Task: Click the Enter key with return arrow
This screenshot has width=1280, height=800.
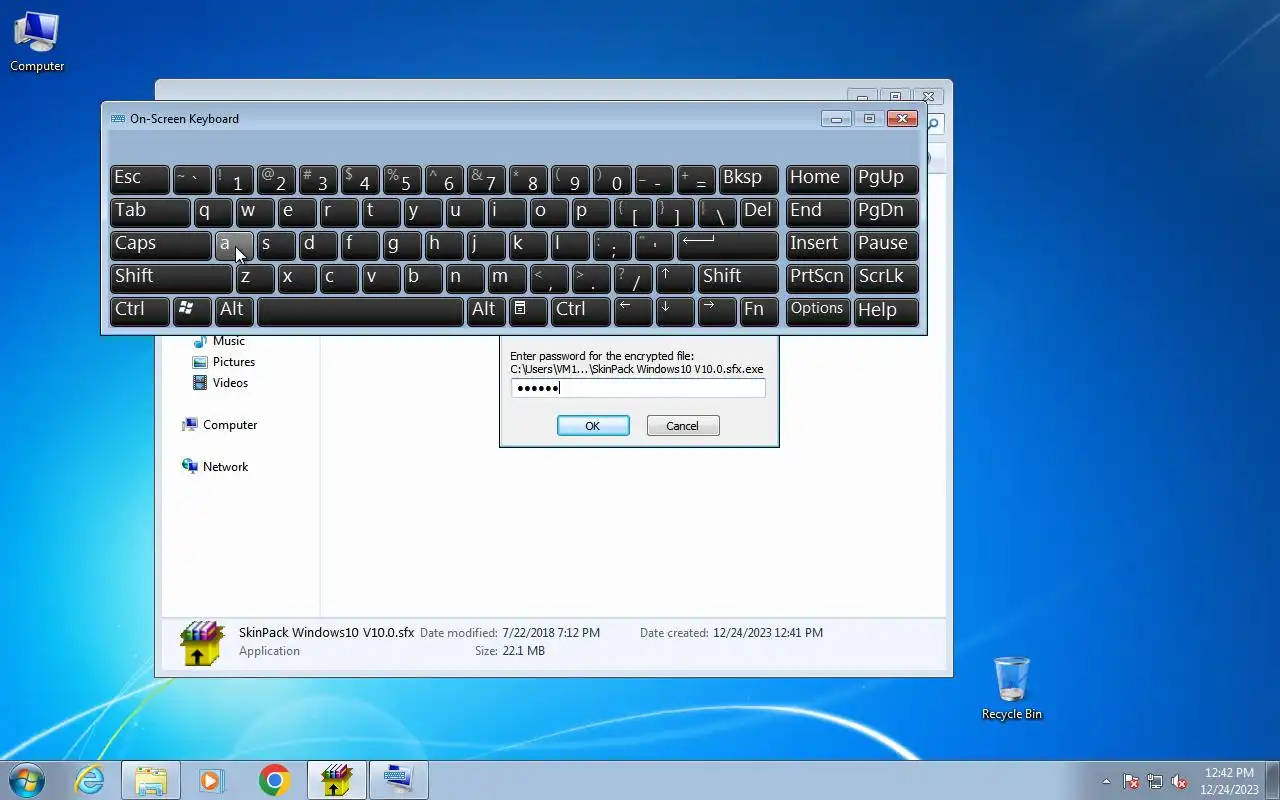Action: 727,245
